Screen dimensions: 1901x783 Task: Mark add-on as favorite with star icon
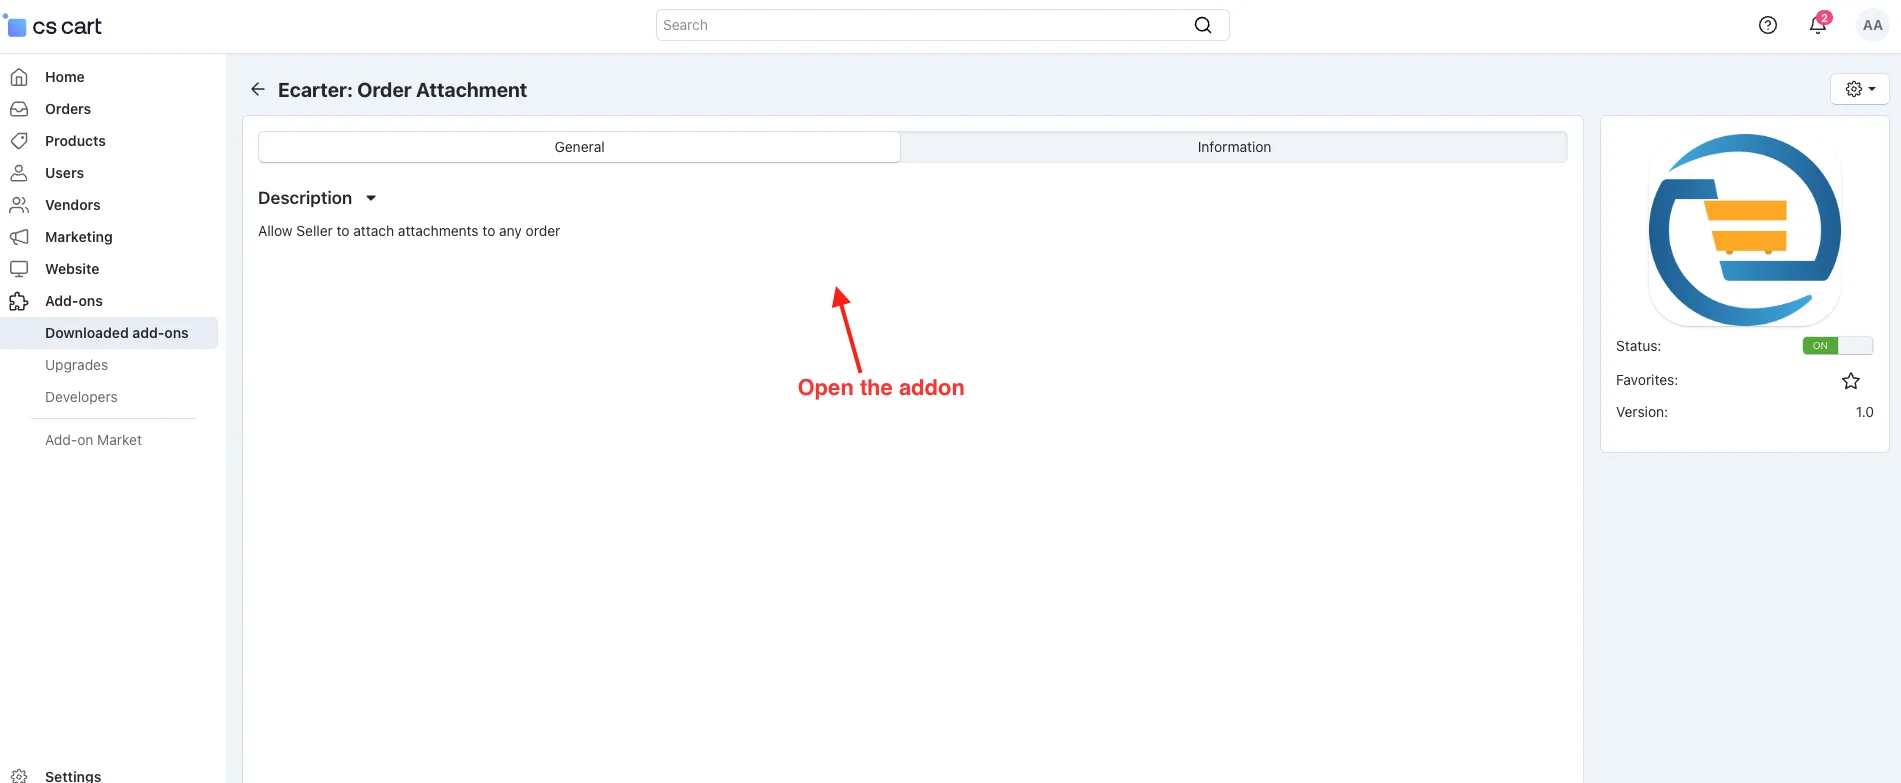point(1851,381)
